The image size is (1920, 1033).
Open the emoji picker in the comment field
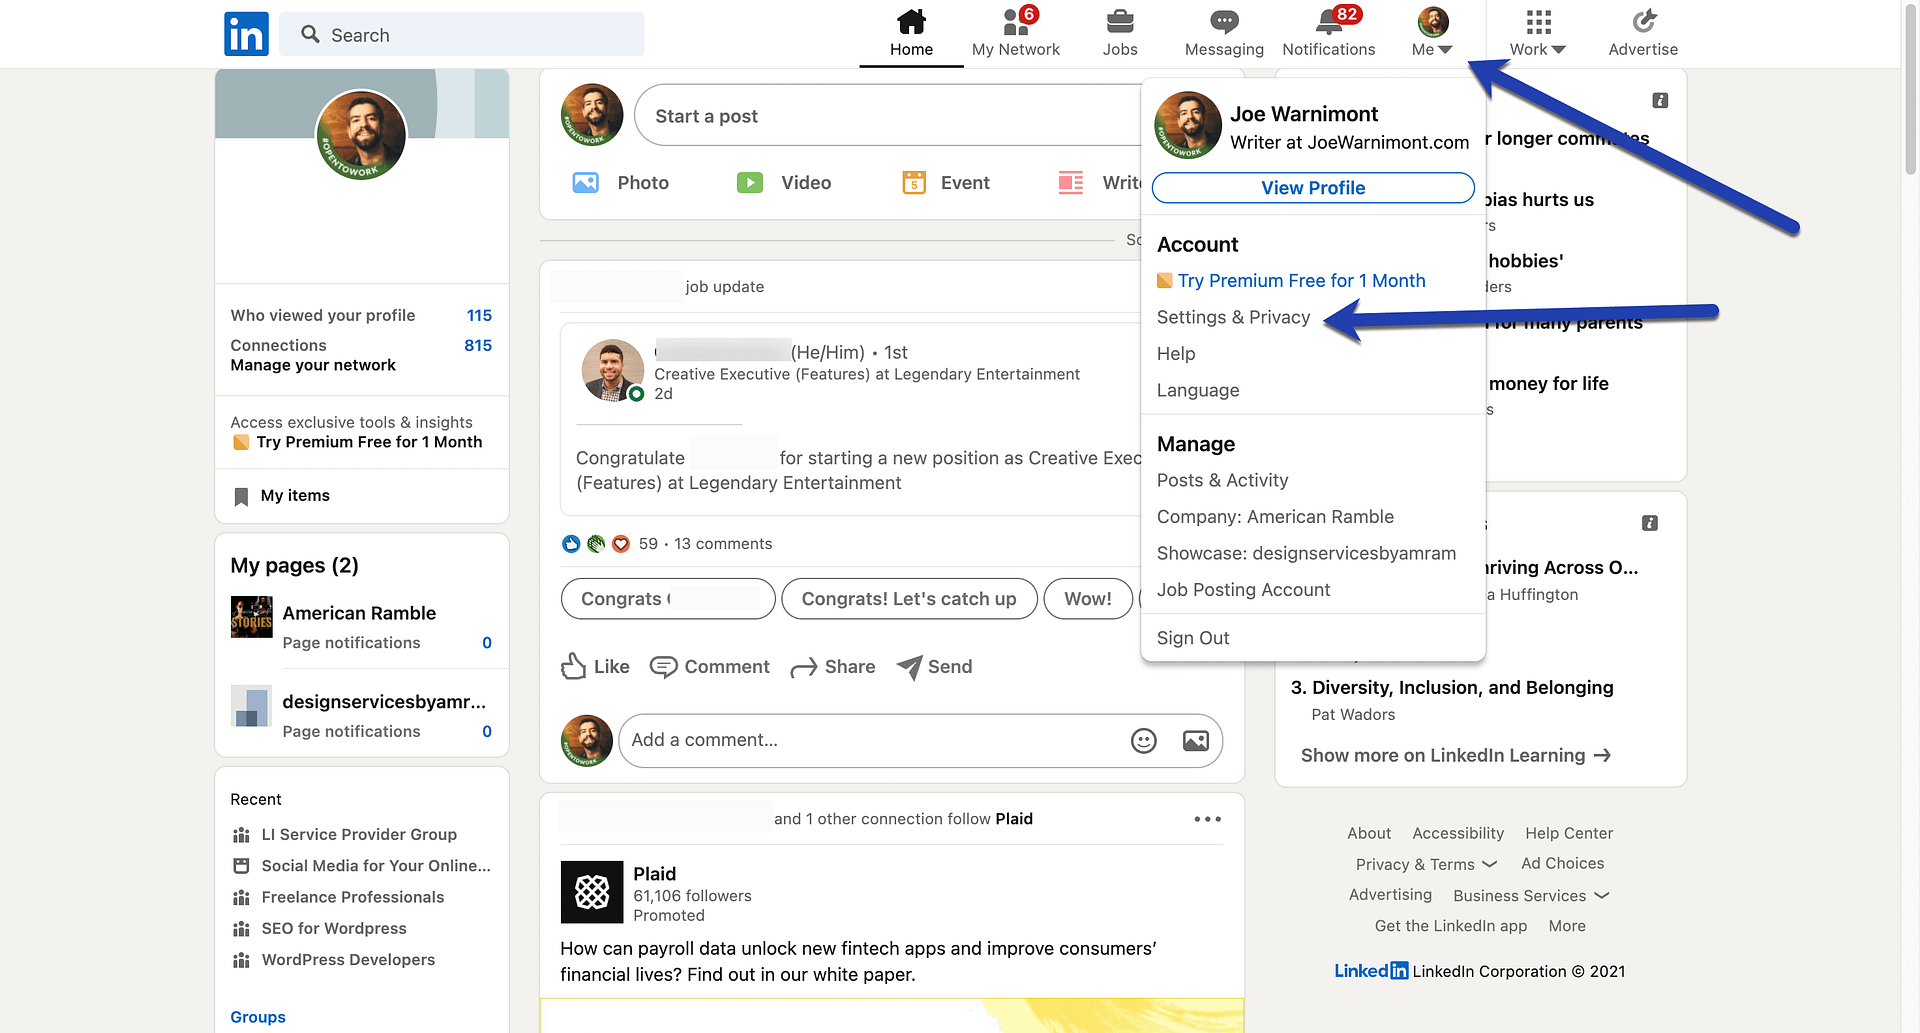[x=1143, y=740]
